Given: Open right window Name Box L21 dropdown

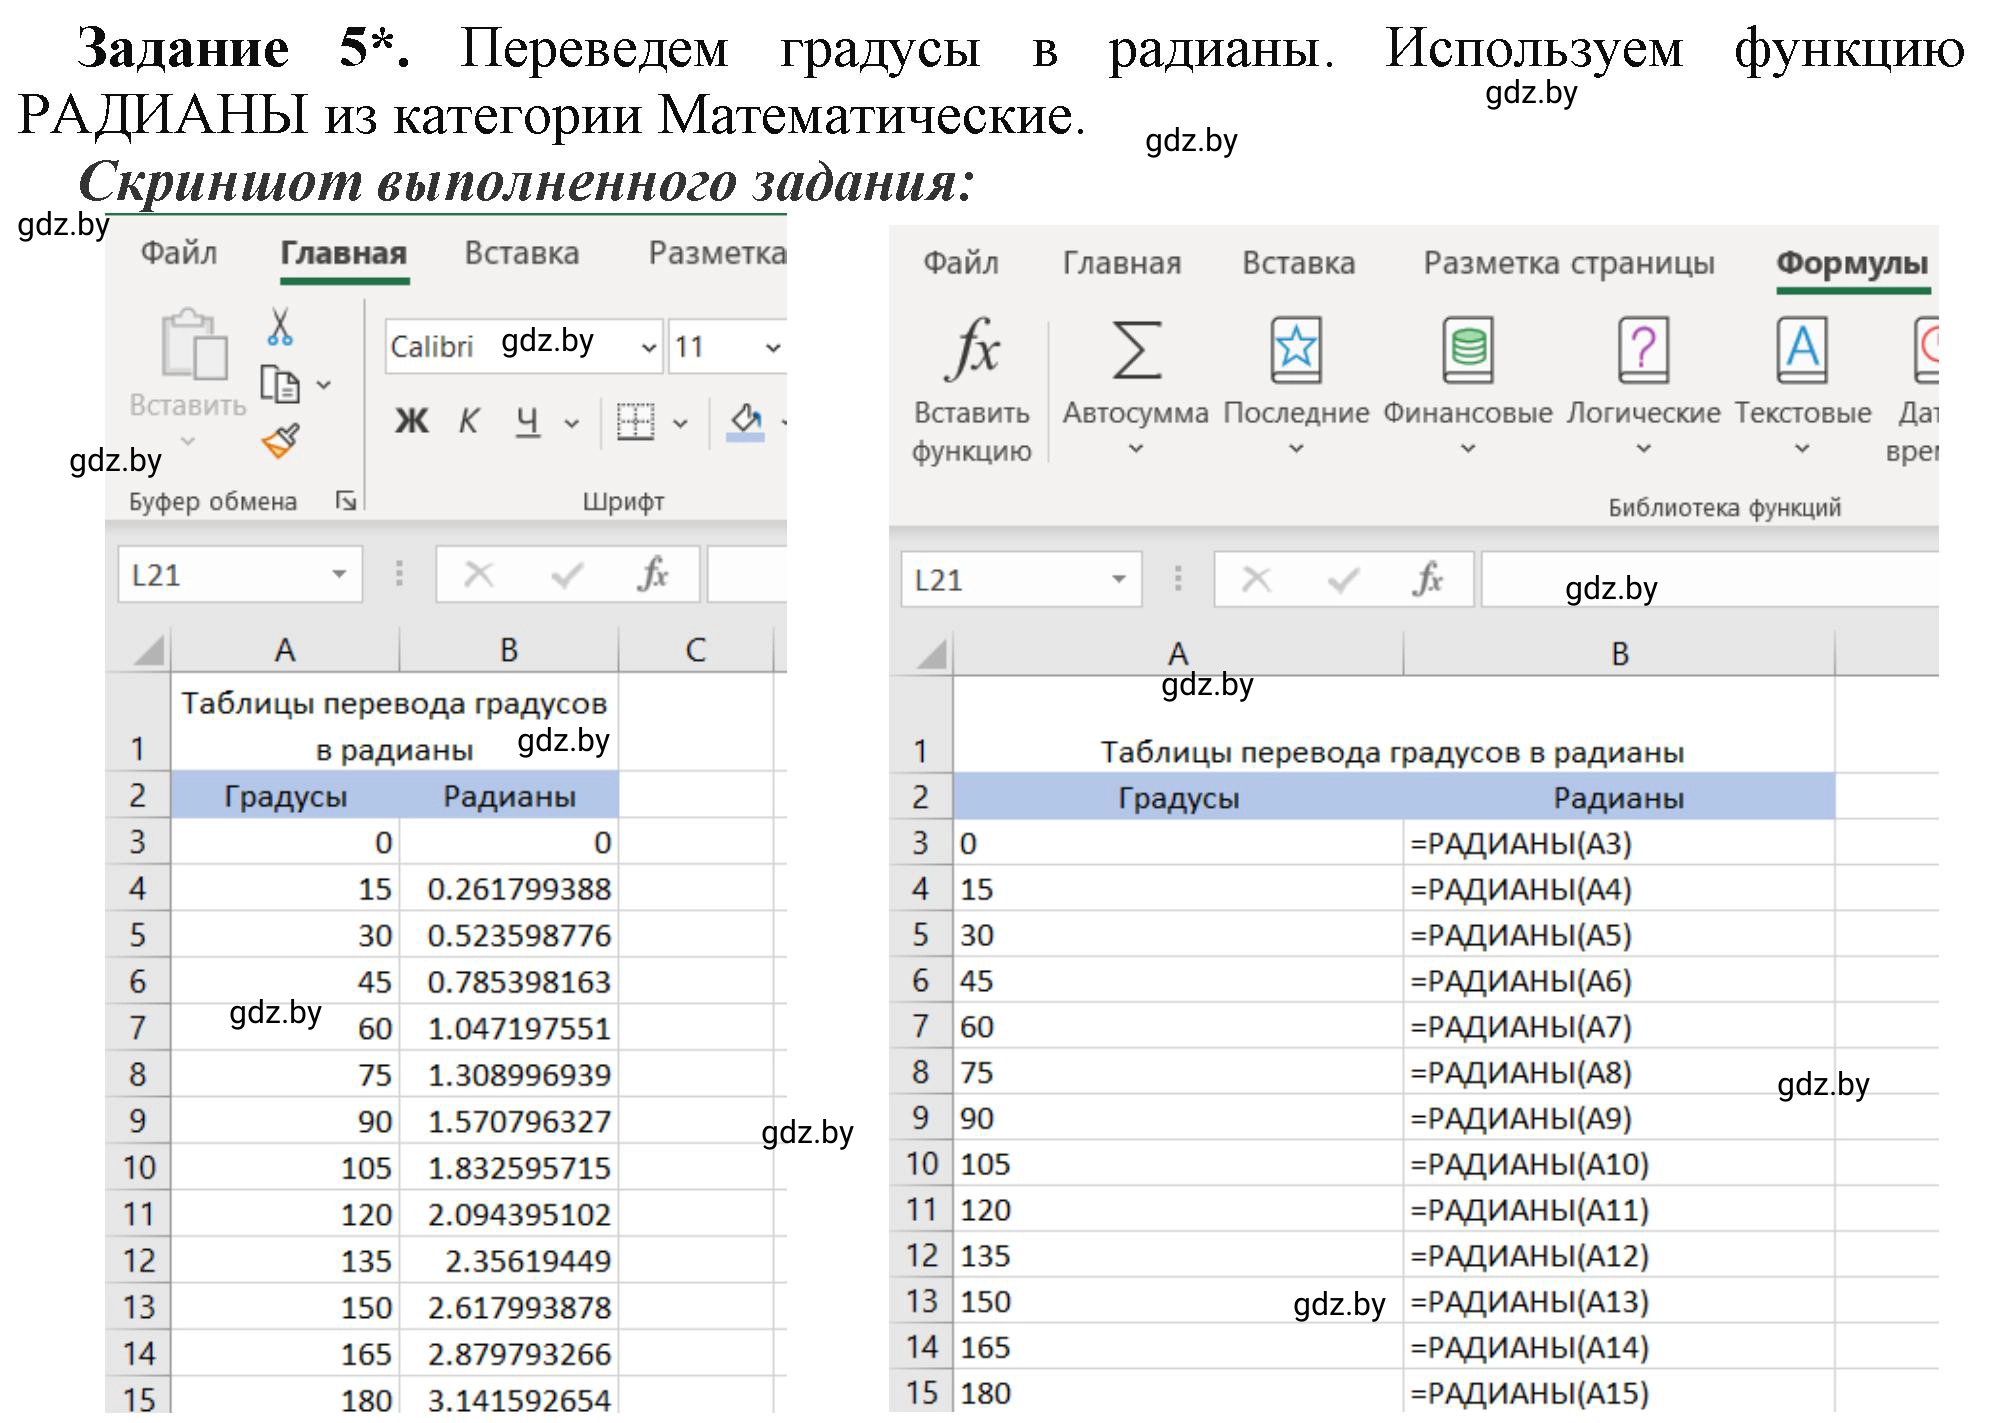Looking at the screenshot, I should [x=1119, y=579].
